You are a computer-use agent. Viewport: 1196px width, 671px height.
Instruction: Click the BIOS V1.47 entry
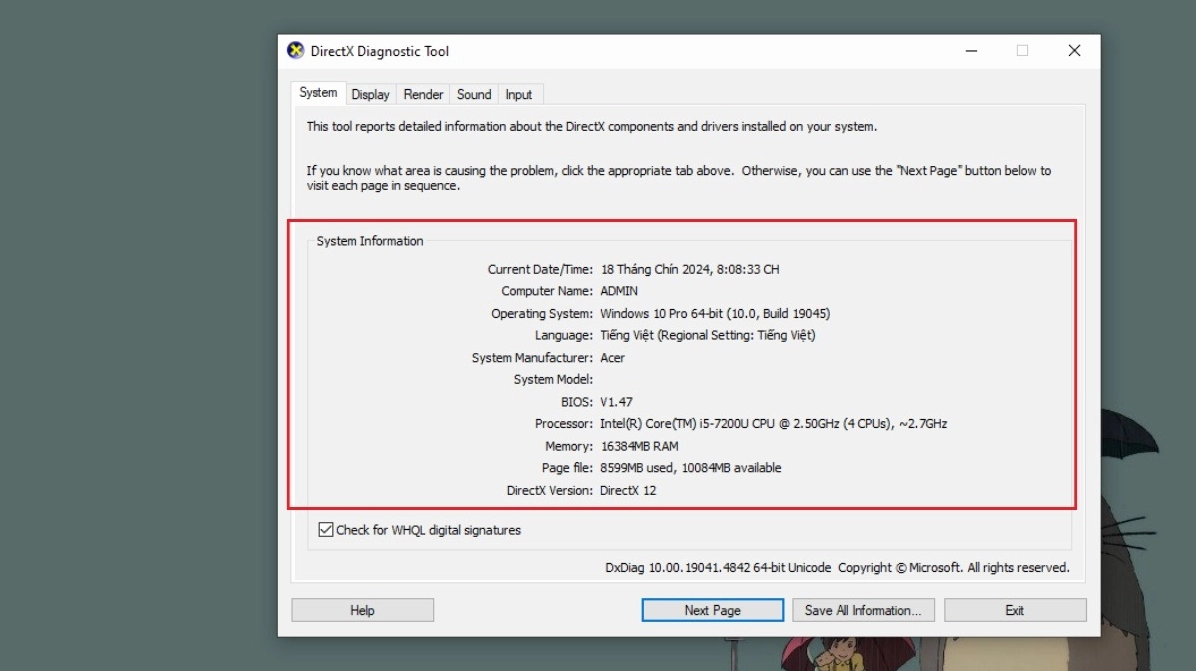point(617,401)
